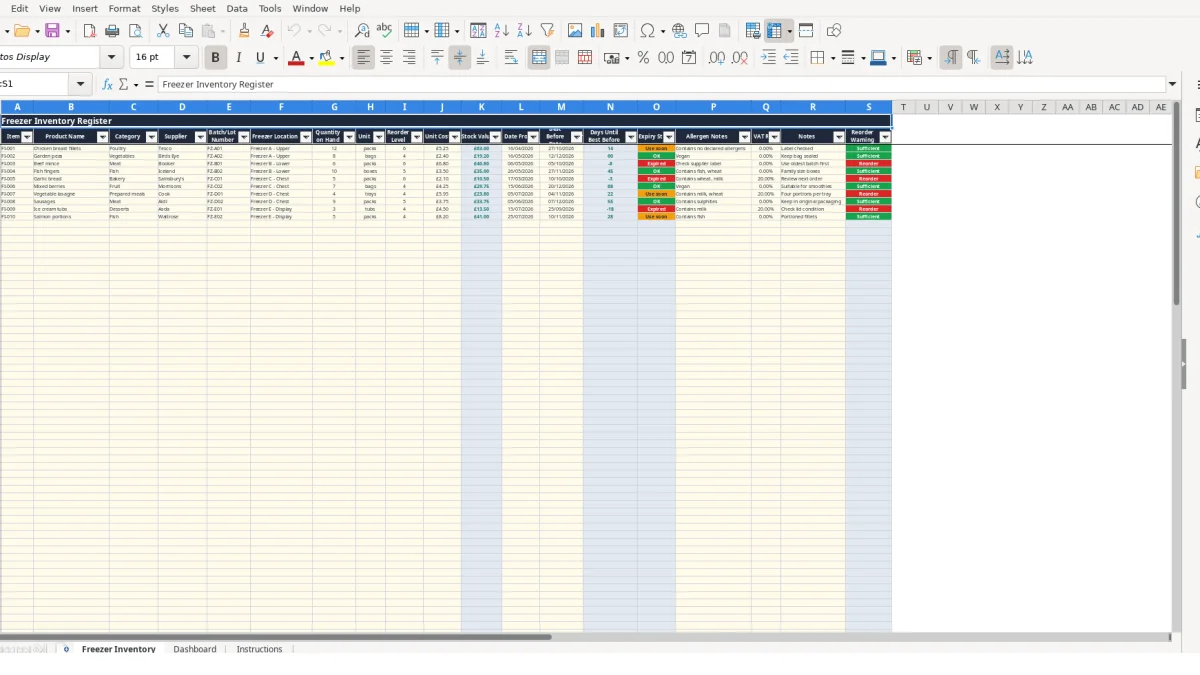1200x675 pixels.
Task: Apply the red font color
Action: [296, 58]
